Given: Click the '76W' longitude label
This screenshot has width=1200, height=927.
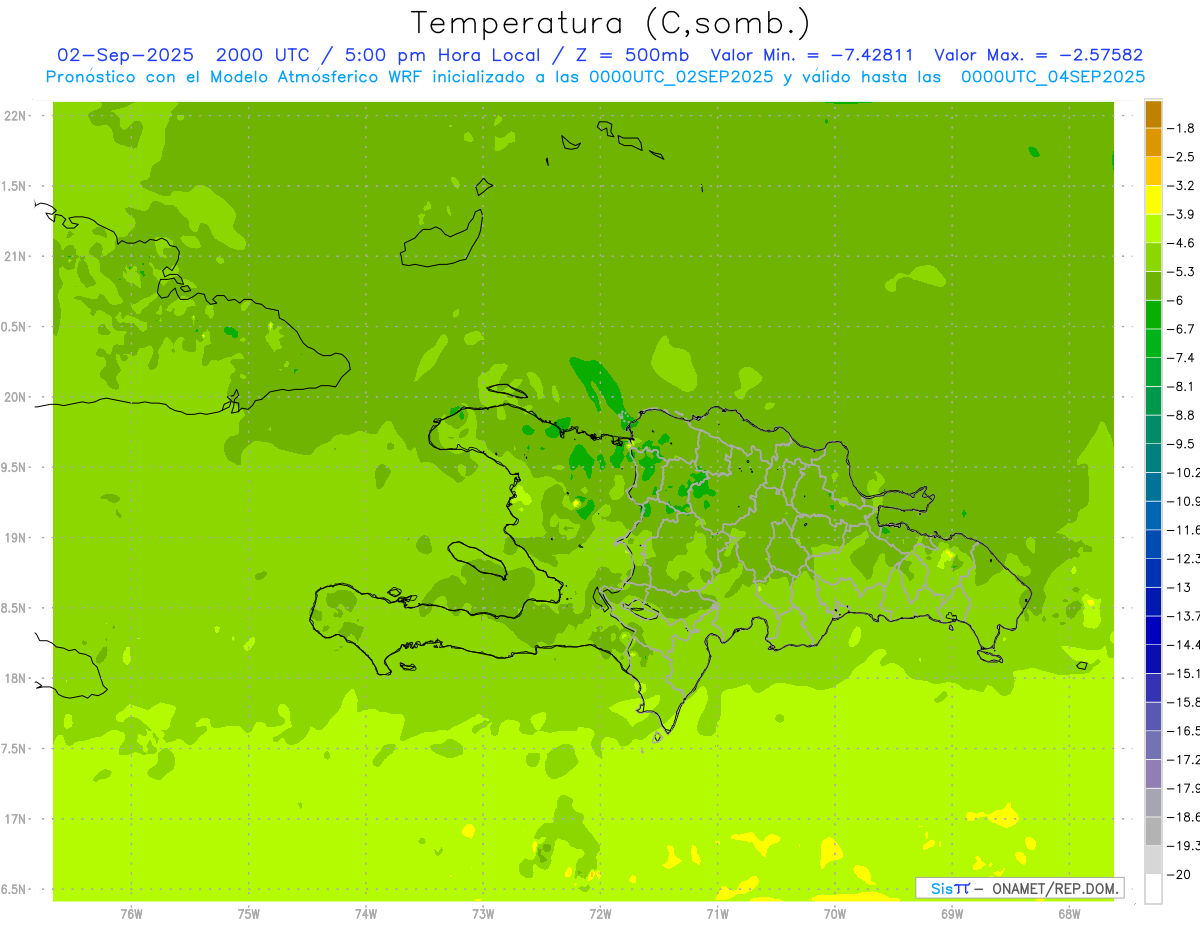Looking at the screenshot, I should coord(131,914).
